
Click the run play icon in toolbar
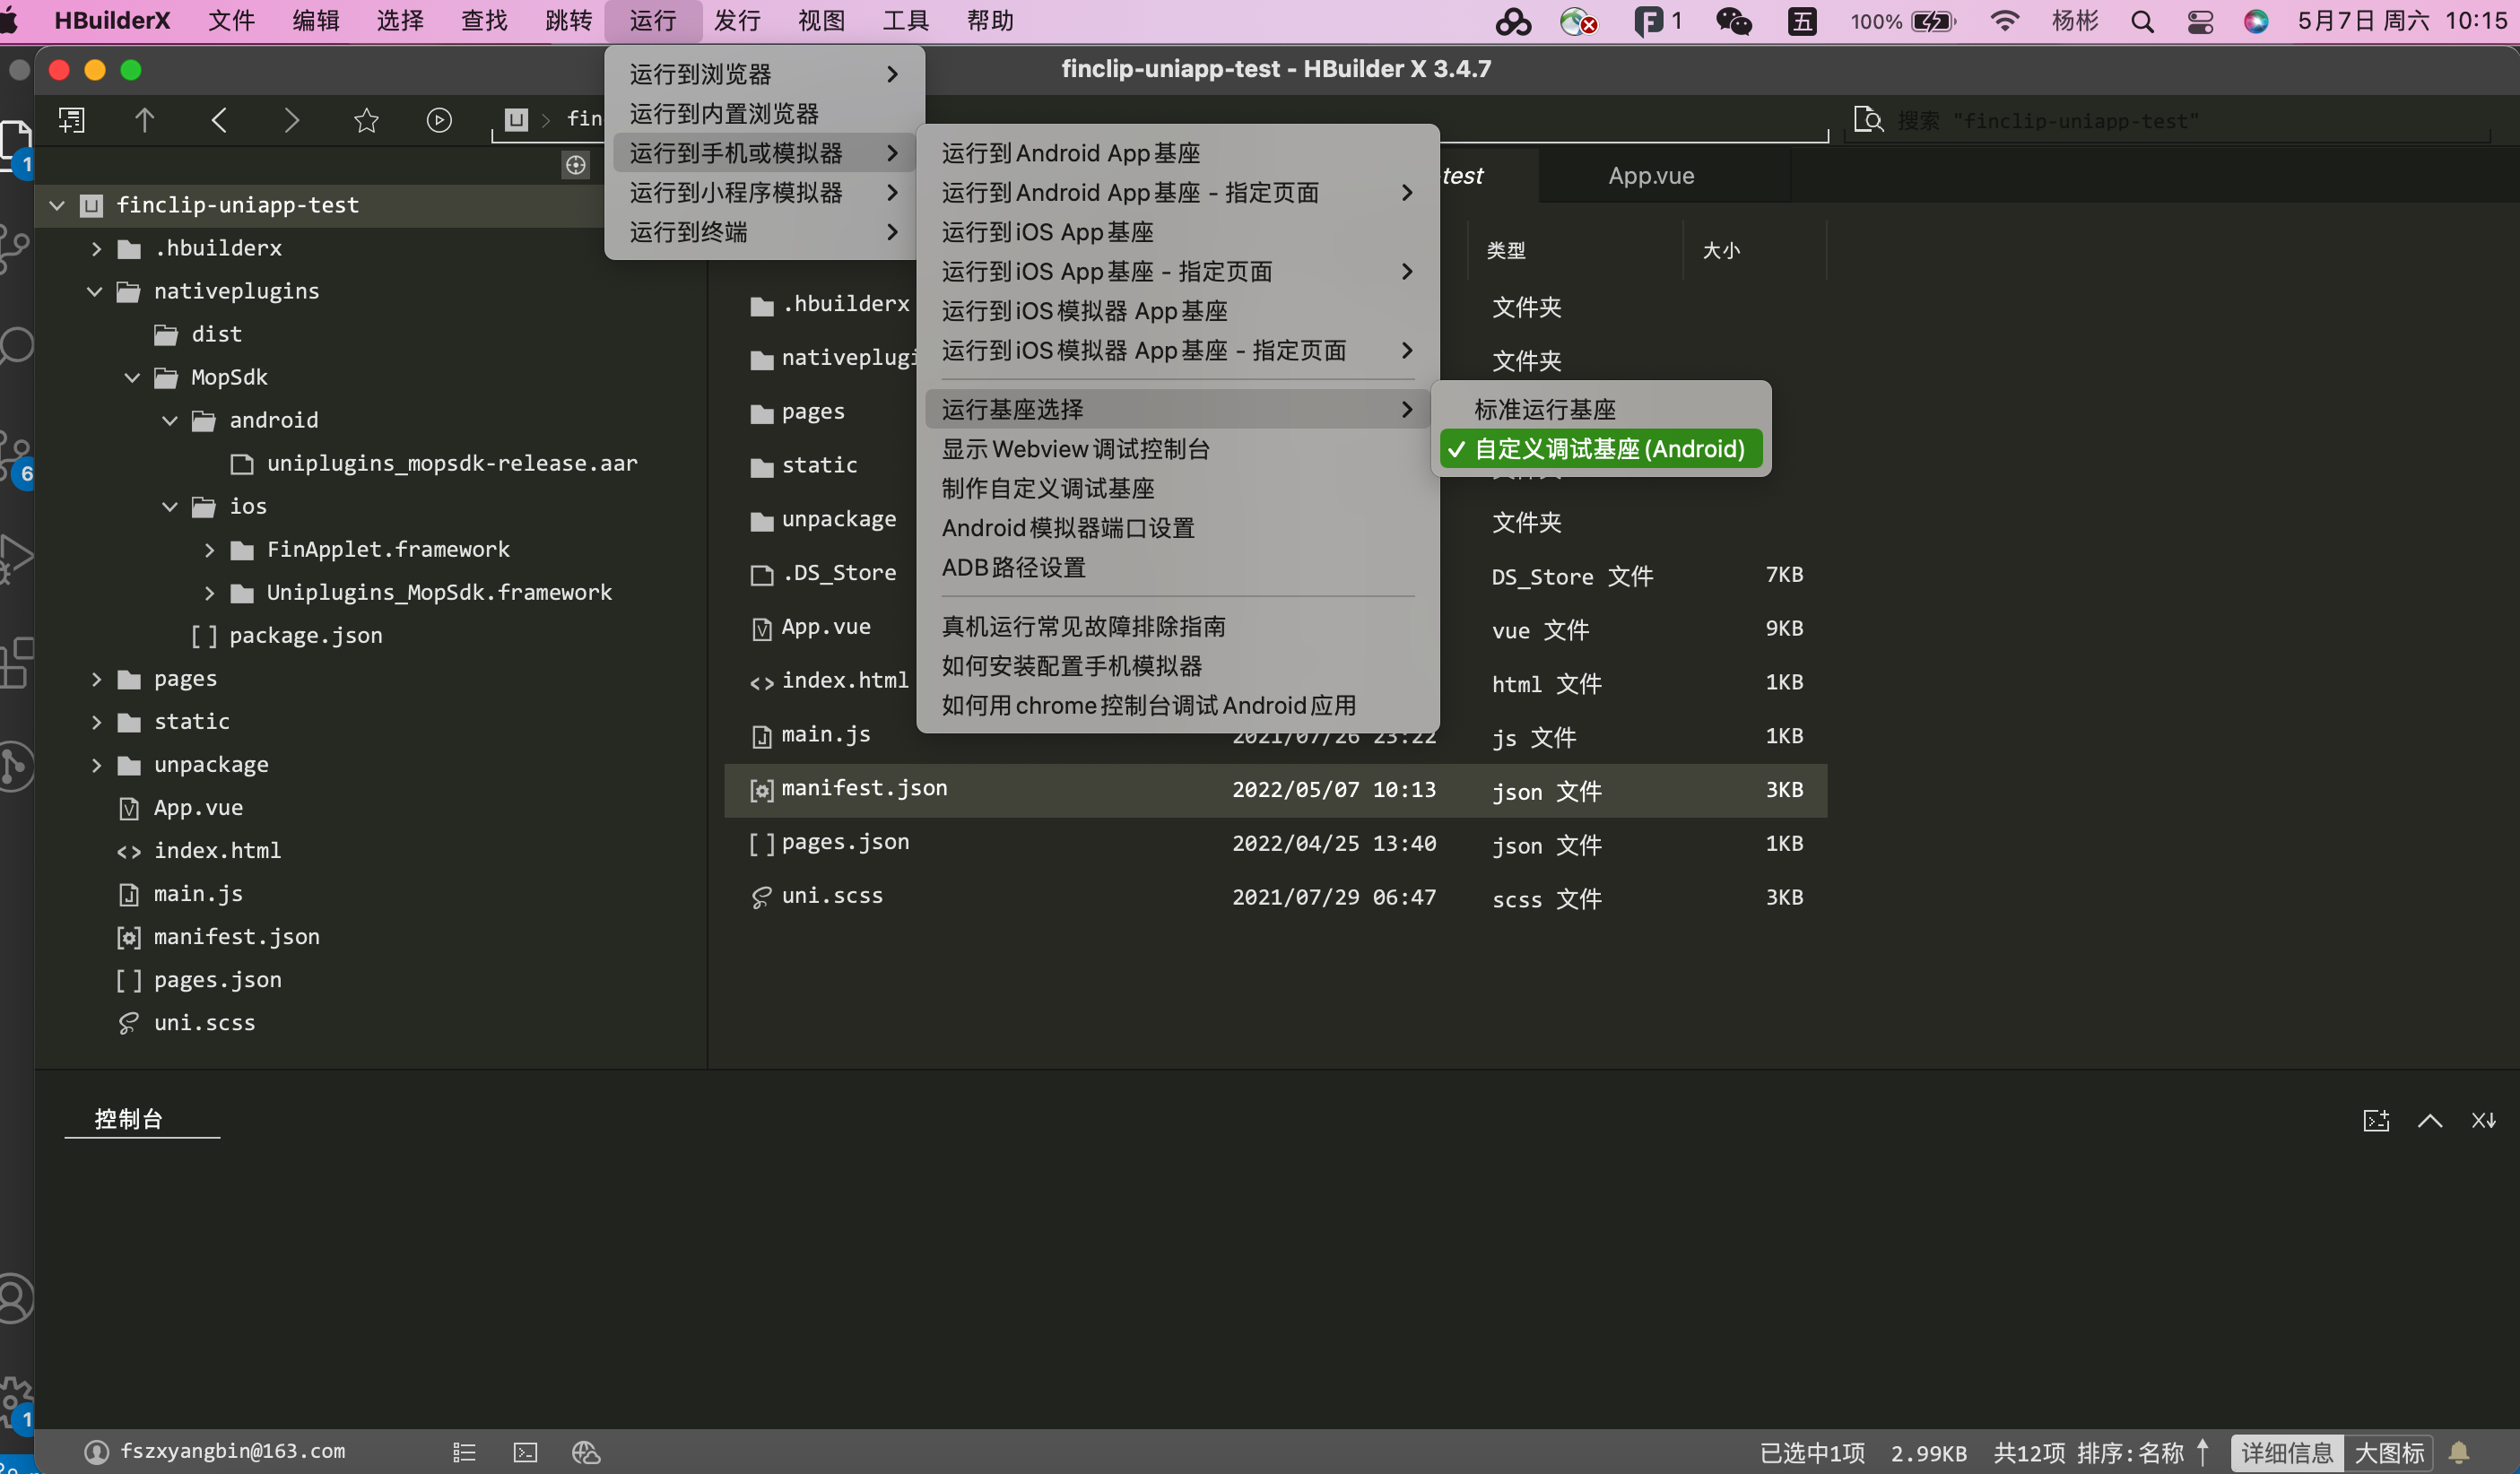439,121
